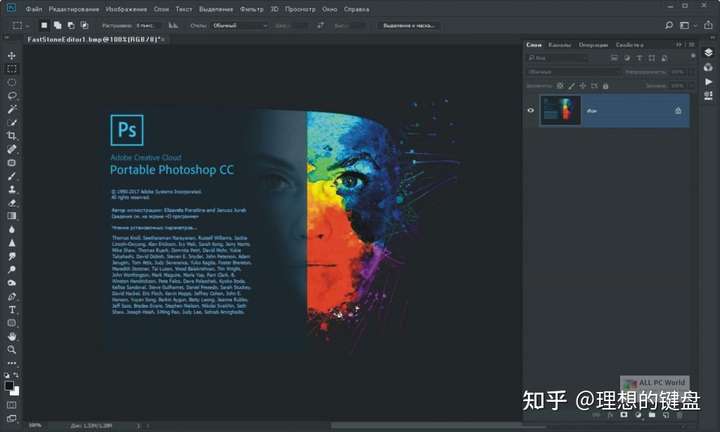Open the Layers panel flyout menu
The width and height of the screenshot is (720, 432).
pyautogui.click(x=692, y=45)
